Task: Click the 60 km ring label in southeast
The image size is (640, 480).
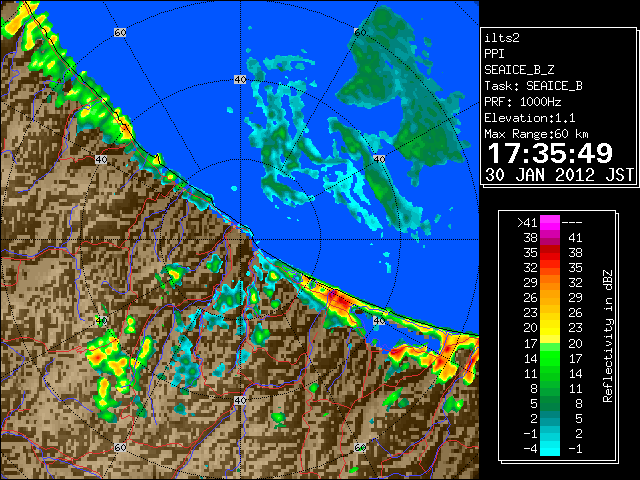Action: tap(360, 447)
